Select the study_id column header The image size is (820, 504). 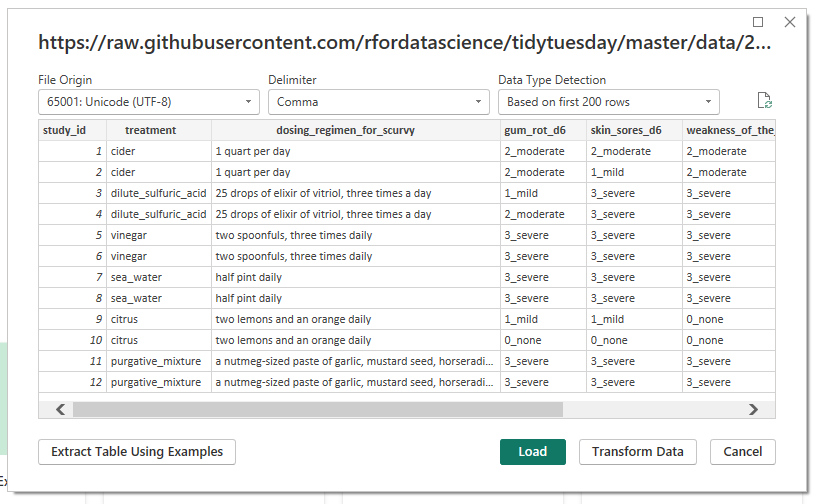click(x=72, y=130)
